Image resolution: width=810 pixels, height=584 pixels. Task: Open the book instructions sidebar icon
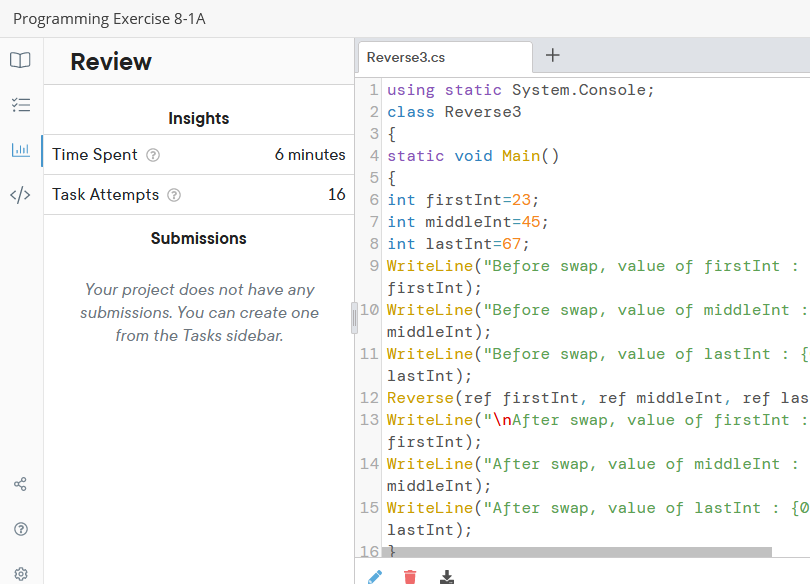20,60
